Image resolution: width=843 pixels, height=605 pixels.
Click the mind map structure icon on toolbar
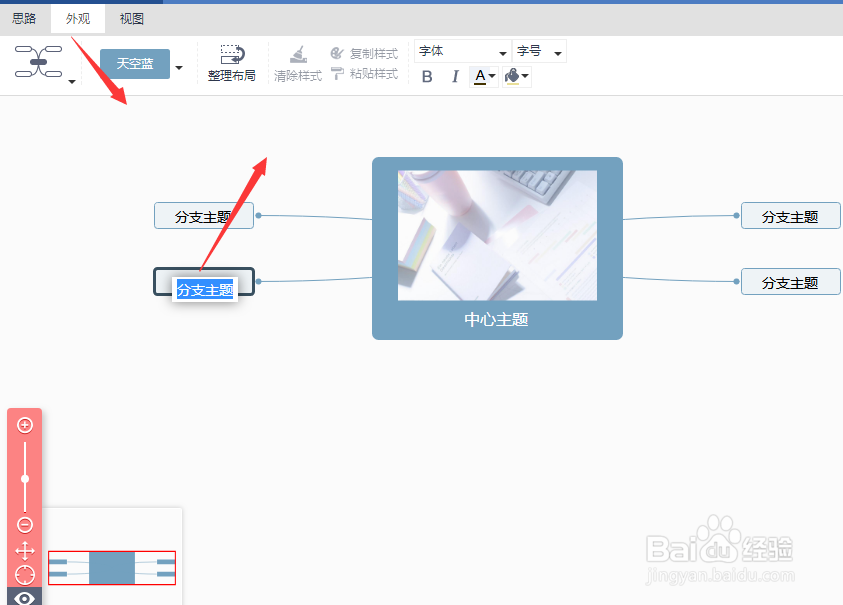36,62
